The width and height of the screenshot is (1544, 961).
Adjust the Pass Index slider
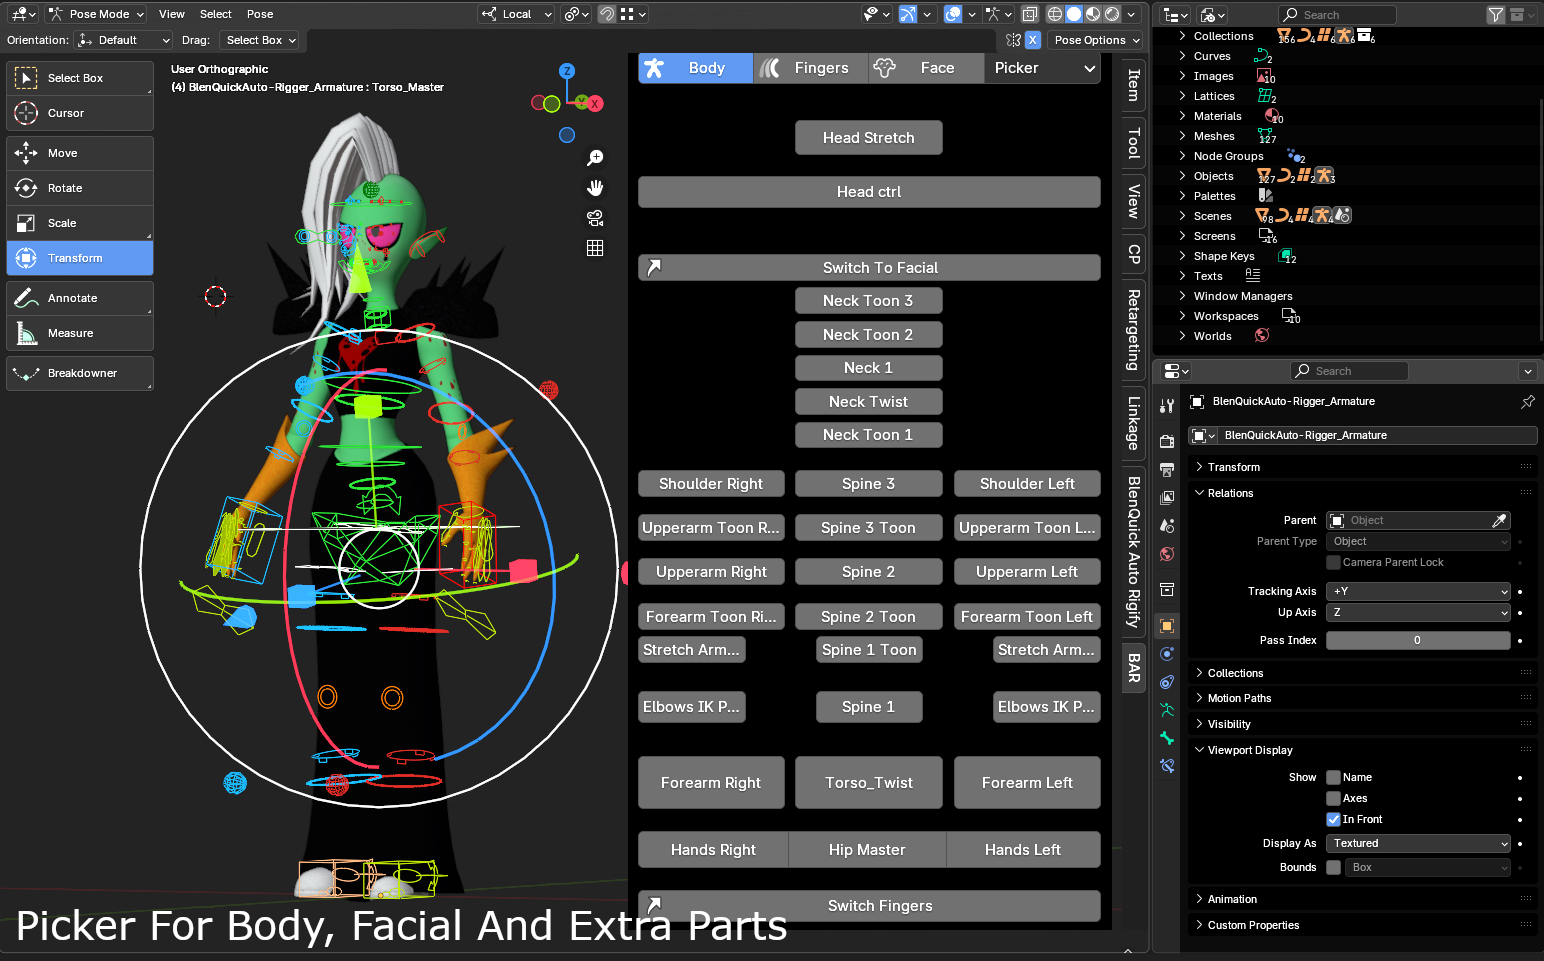pos(1418,640)
